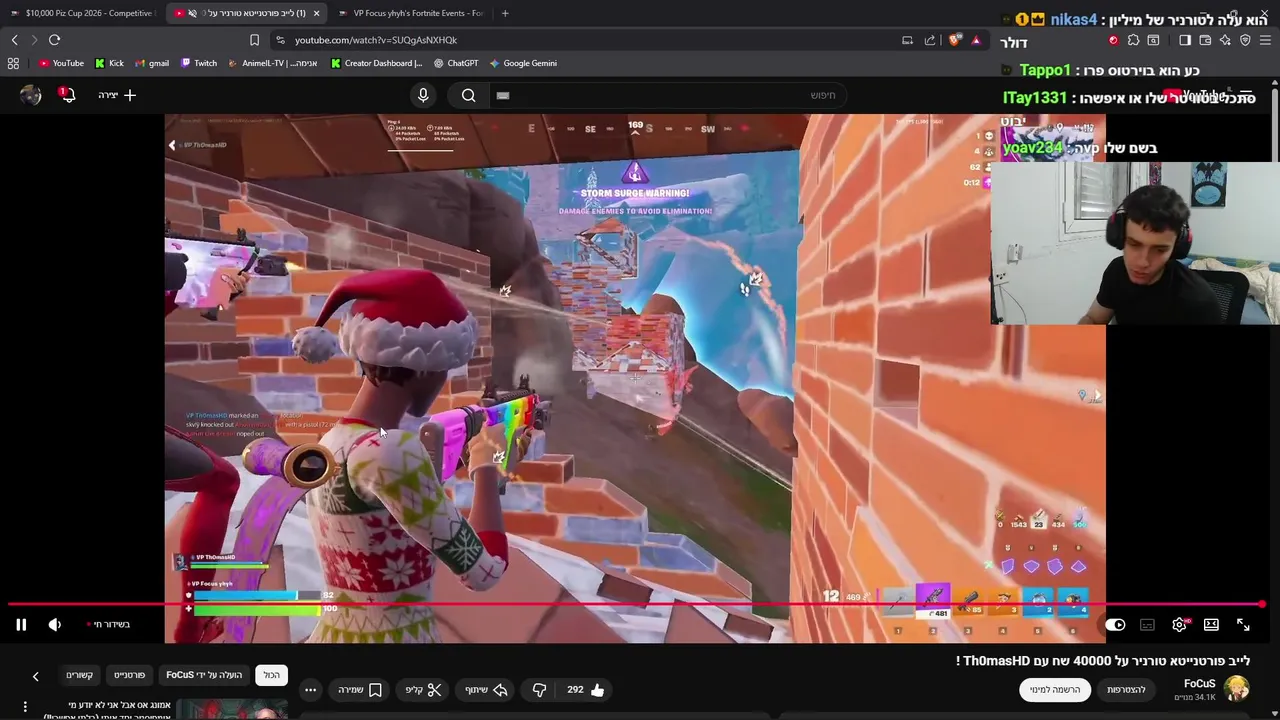The height and width of the screenshot is (720, 1280).
Task: Open the suggested video thumbnail below chips
Action: click(232, 709)
